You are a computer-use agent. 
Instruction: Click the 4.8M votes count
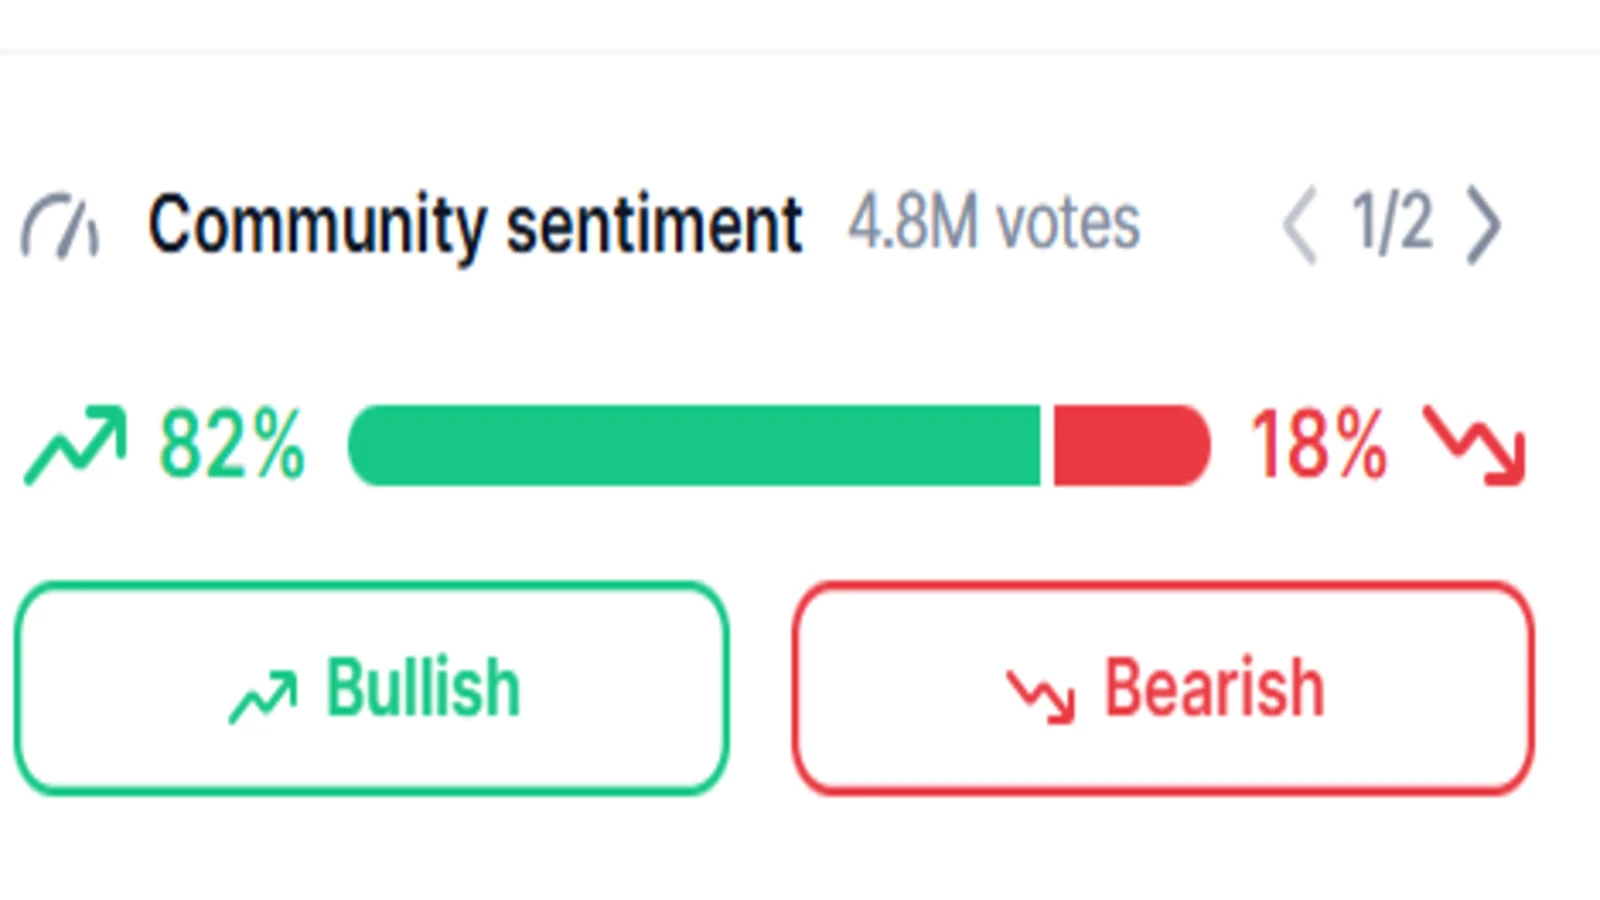(994, 222)
